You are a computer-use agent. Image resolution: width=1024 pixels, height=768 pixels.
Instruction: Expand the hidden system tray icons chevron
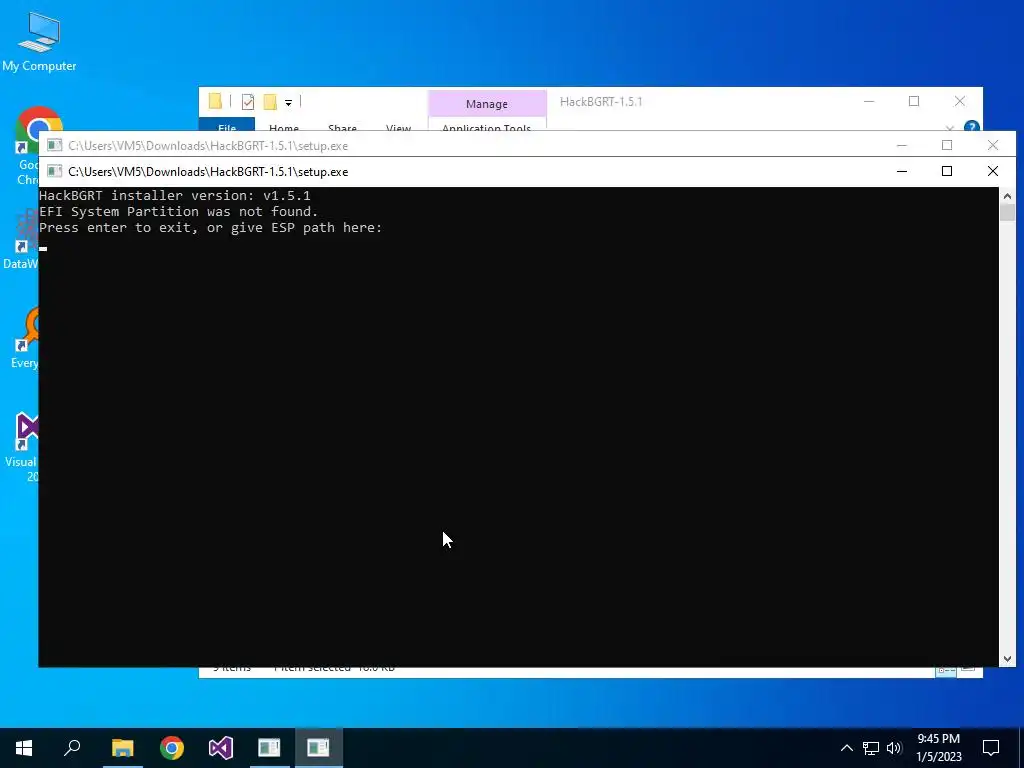tap(846, 748)
